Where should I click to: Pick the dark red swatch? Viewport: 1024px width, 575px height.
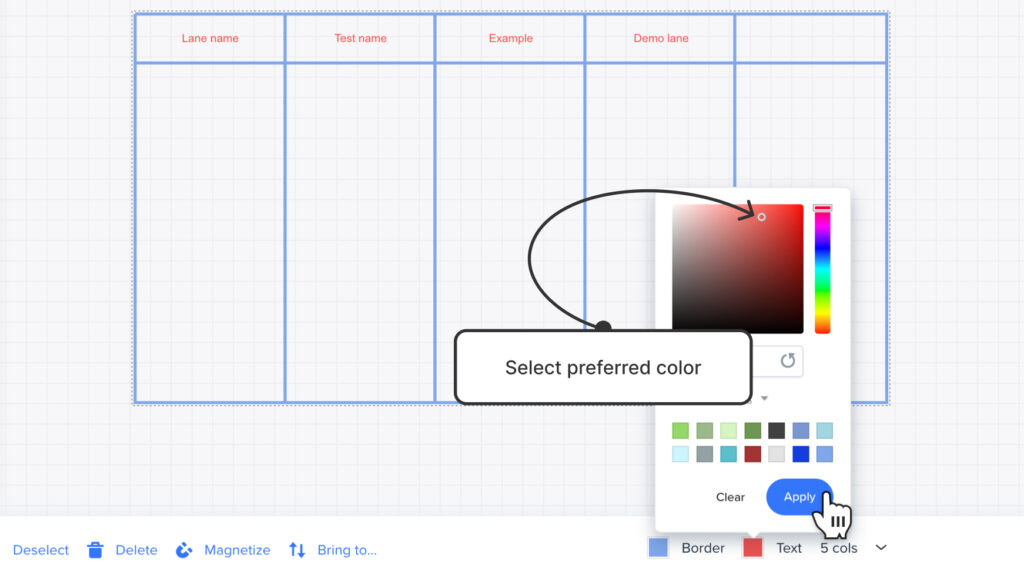point(753,454)
